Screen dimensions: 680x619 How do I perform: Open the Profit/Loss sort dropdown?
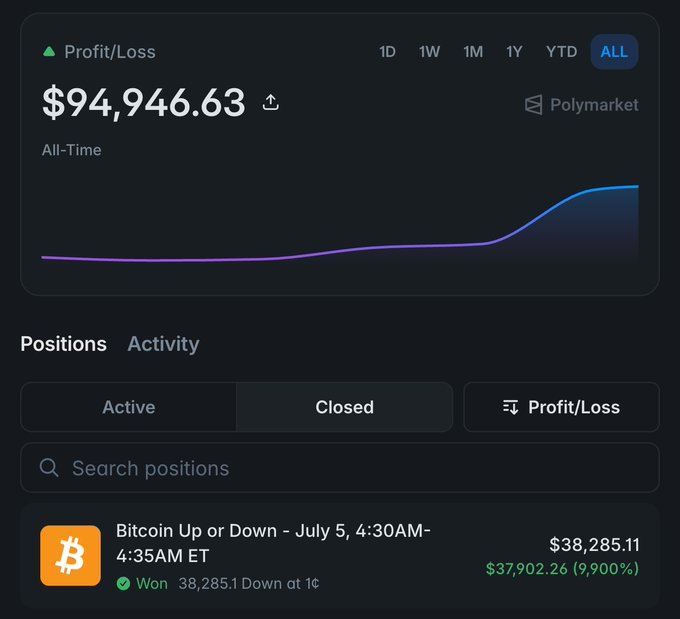tap(562, 407)
